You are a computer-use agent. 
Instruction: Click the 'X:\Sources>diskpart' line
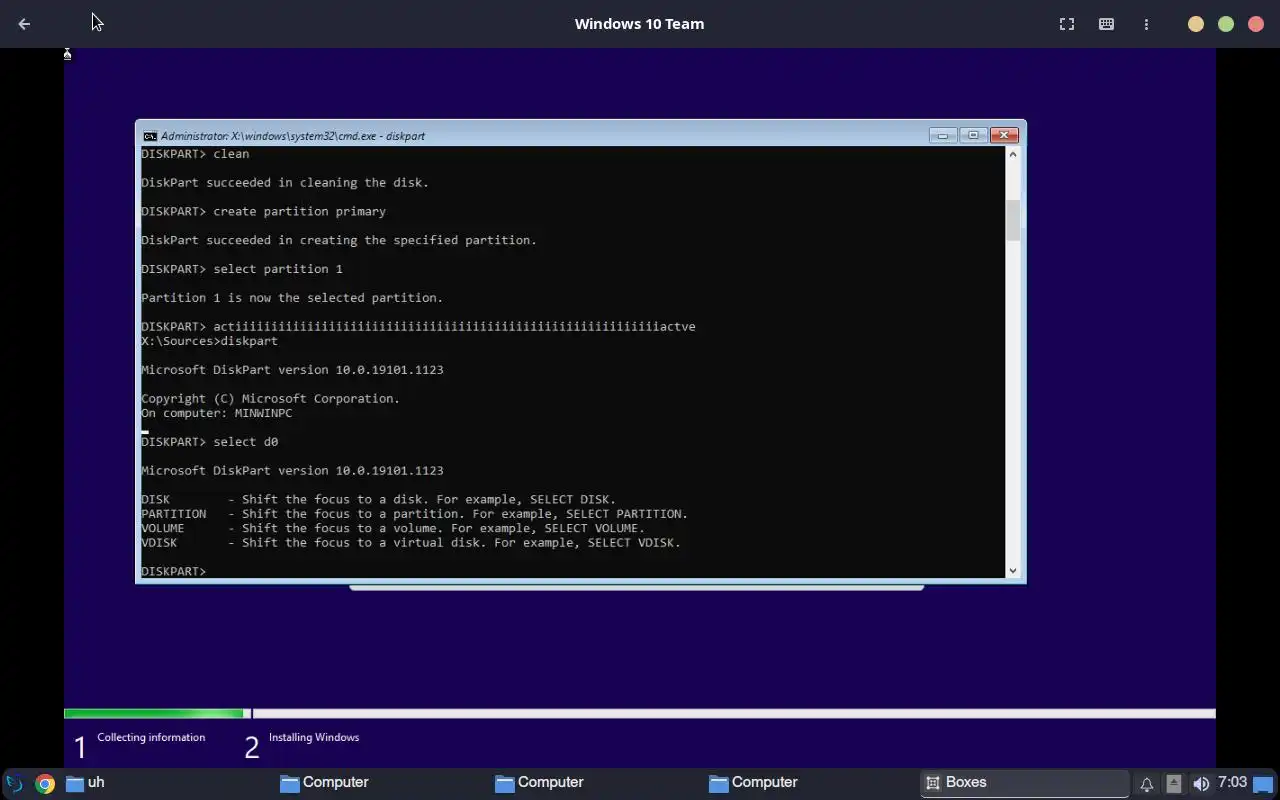pyautogui.click(x=209, y=341)
